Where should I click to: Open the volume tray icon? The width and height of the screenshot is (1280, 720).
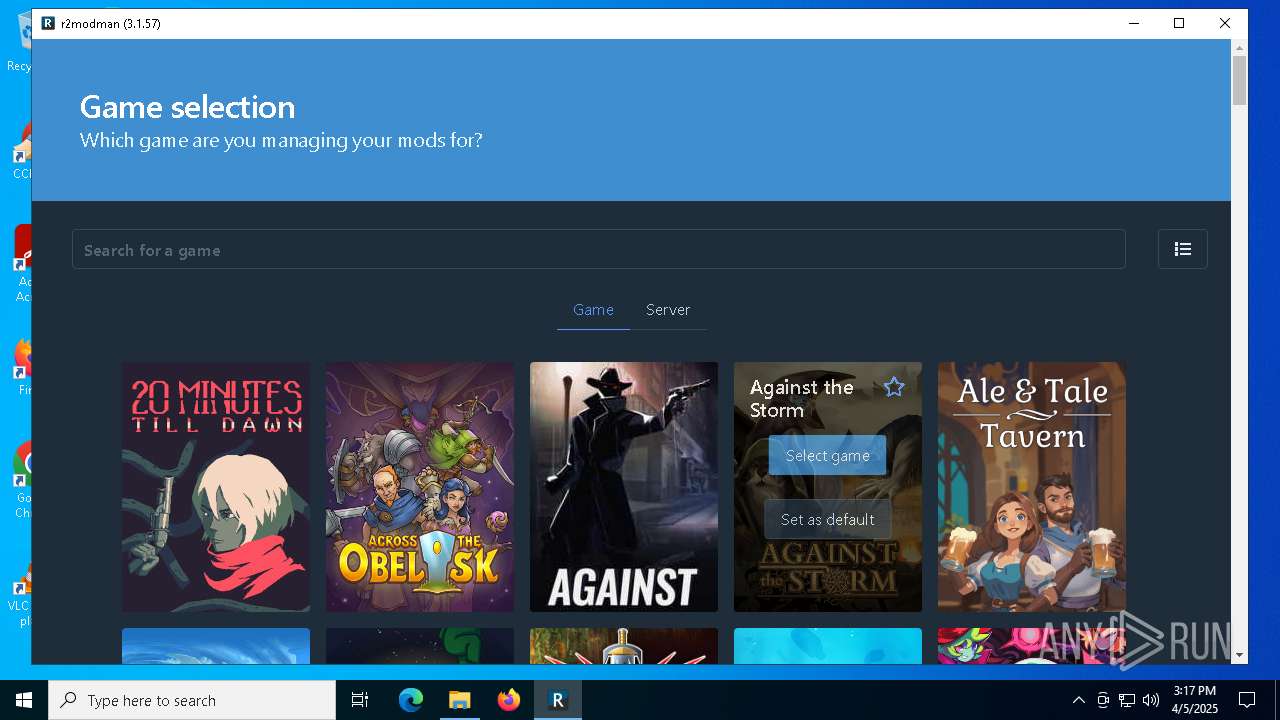(x=1151, y=700)
